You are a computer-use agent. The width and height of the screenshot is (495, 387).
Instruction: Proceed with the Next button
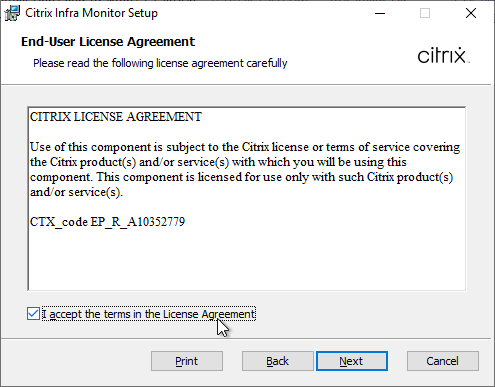pyautogui.click(x=352, y=361)
